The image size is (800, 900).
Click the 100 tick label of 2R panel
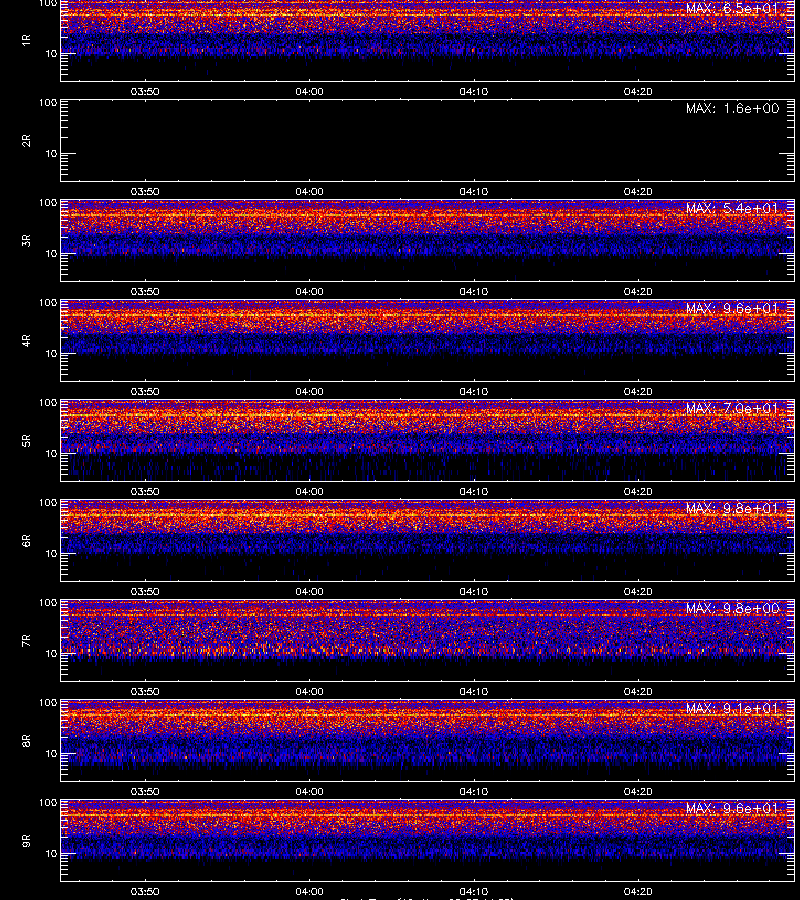(x=48, y=103)
